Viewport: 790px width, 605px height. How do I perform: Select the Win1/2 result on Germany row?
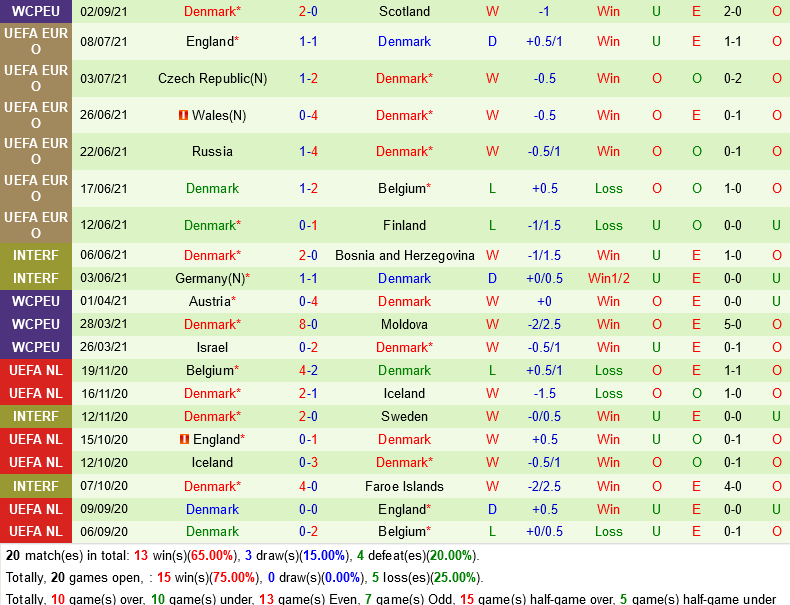click(x=609, y=279)
